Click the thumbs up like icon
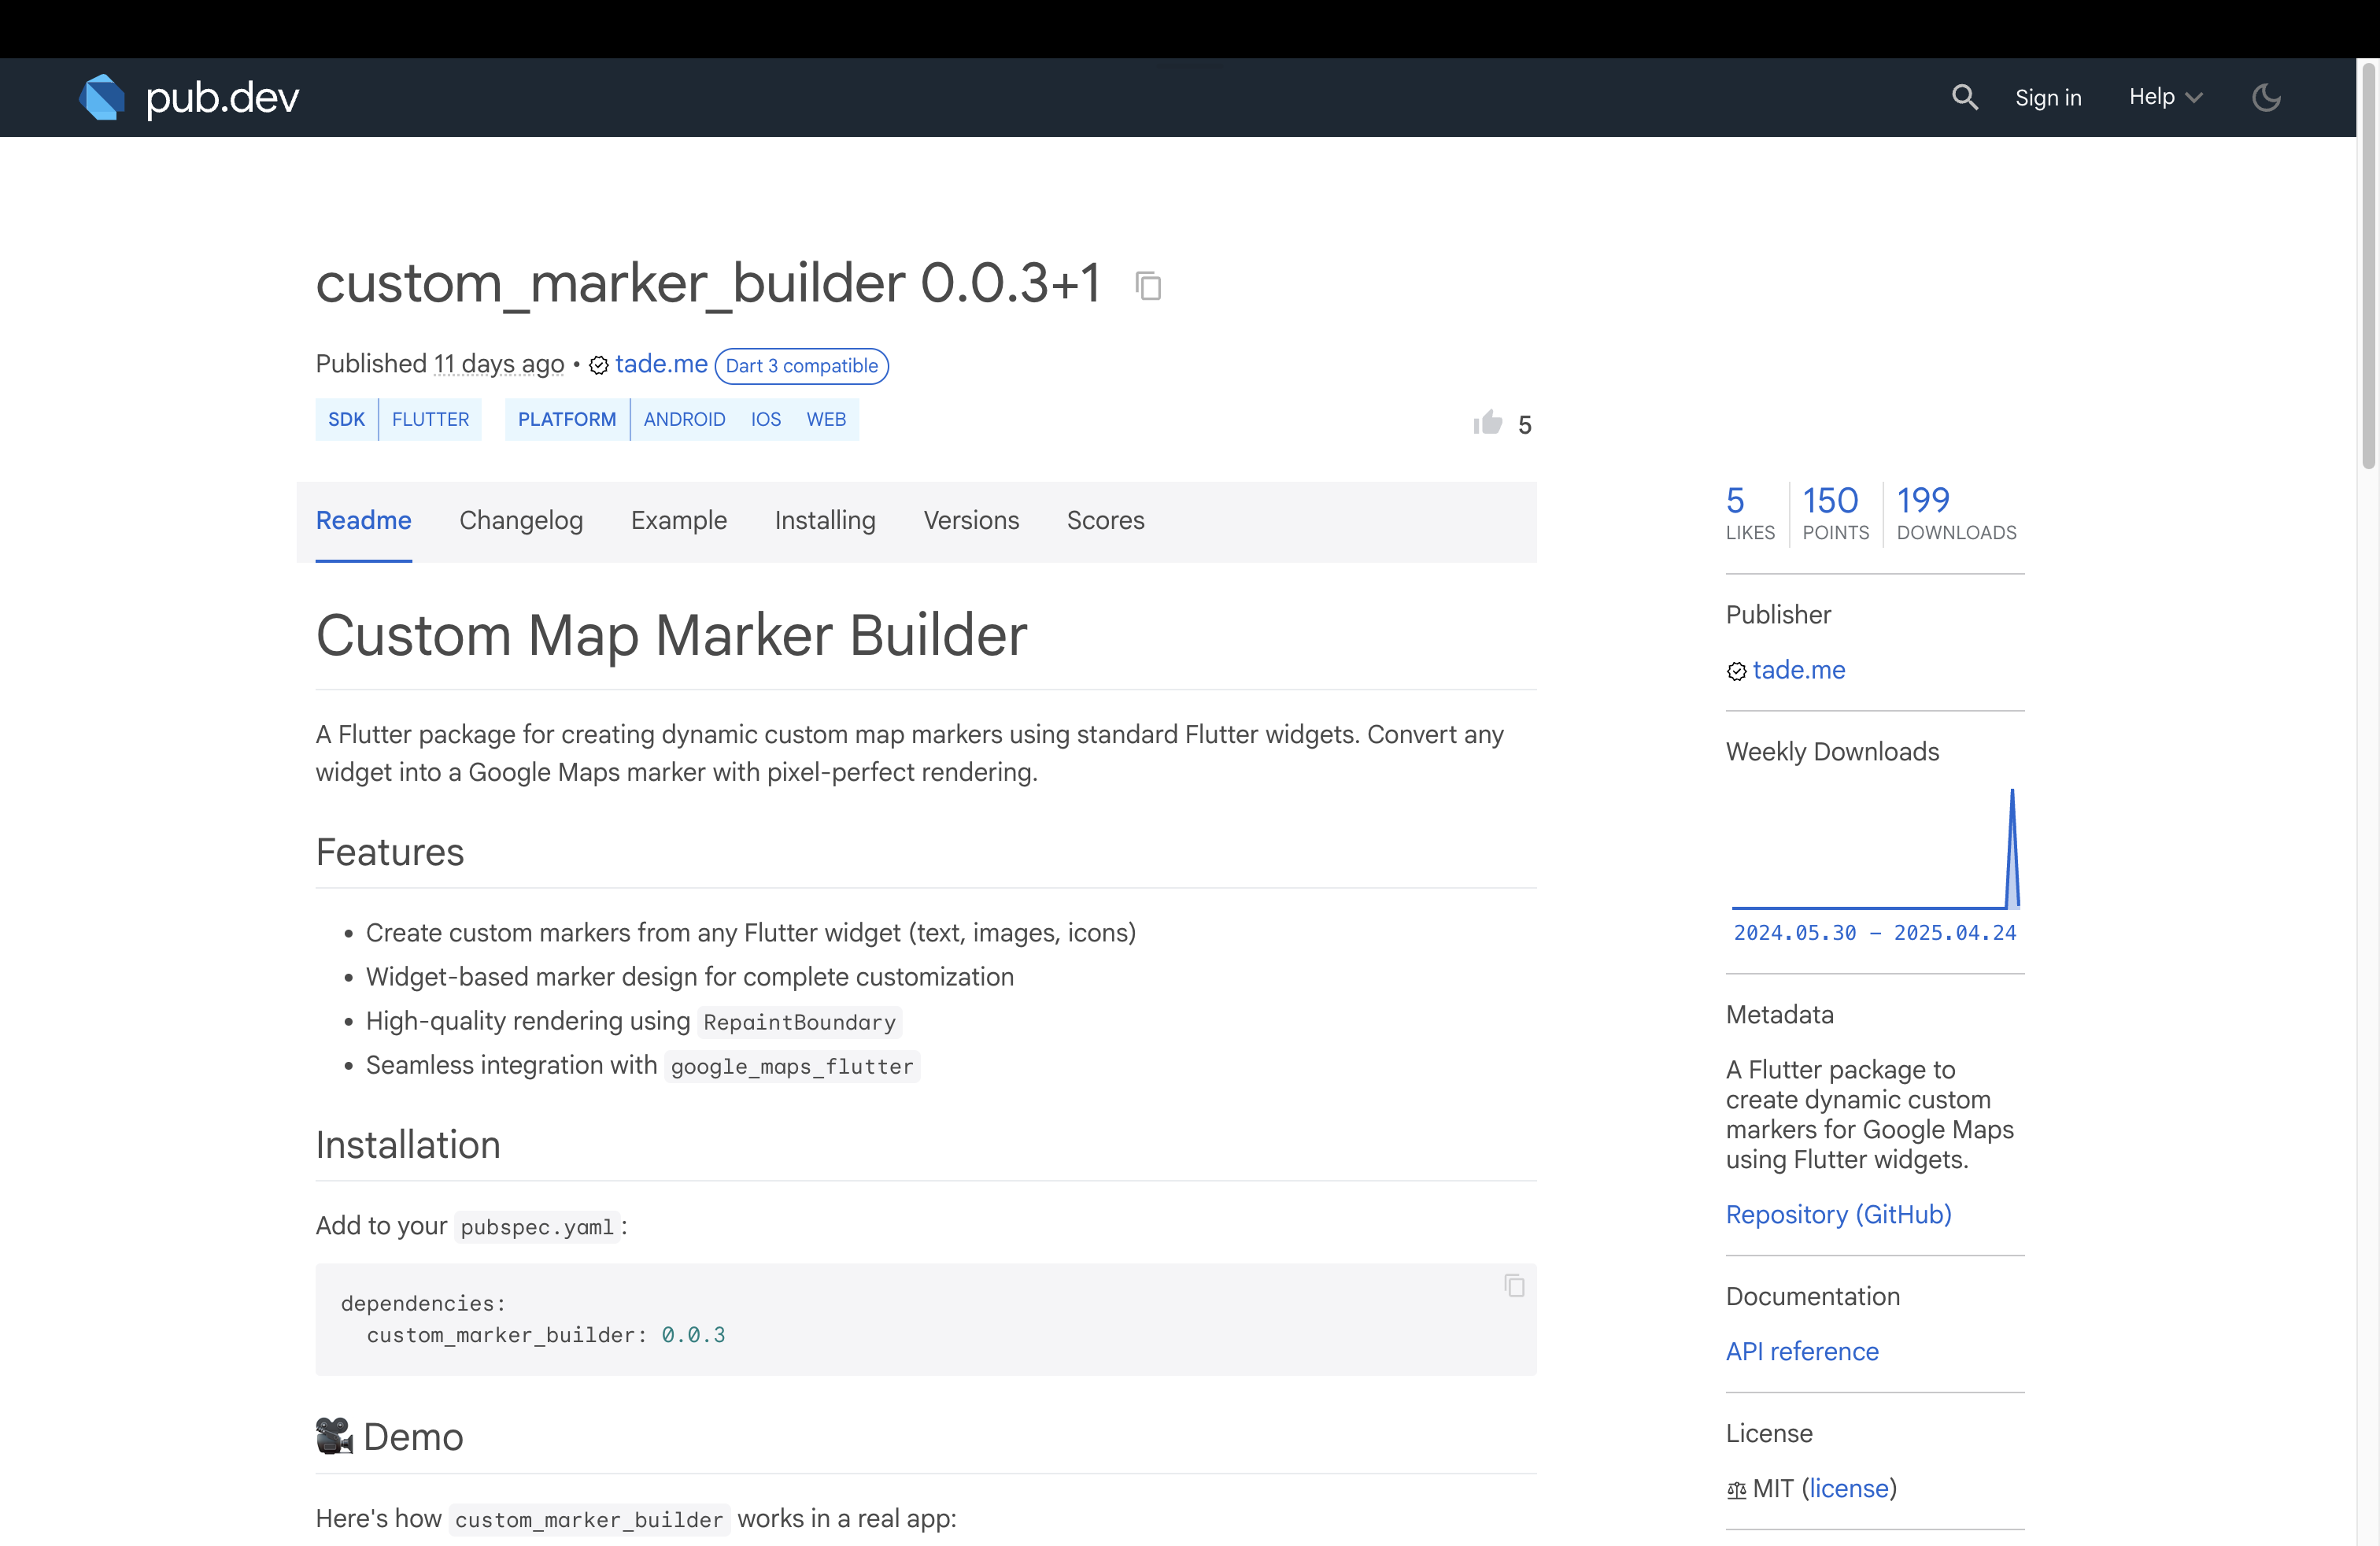 (1487, 422)
